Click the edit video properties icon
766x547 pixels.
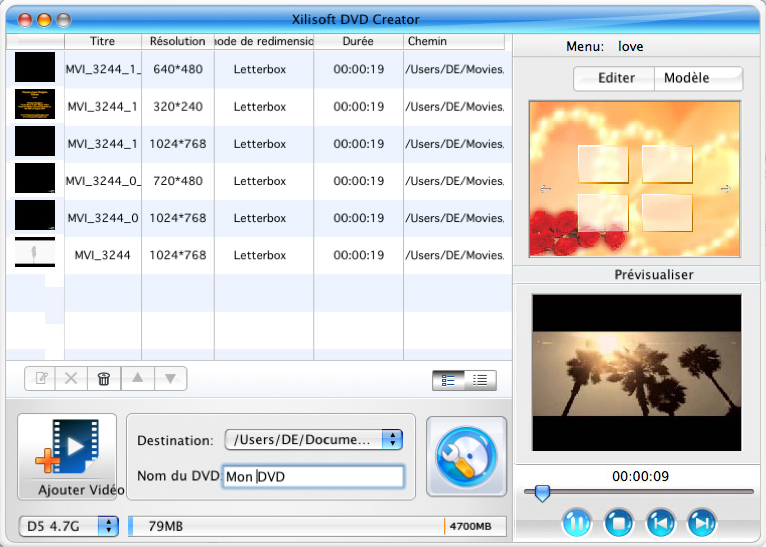pos(41,379)
